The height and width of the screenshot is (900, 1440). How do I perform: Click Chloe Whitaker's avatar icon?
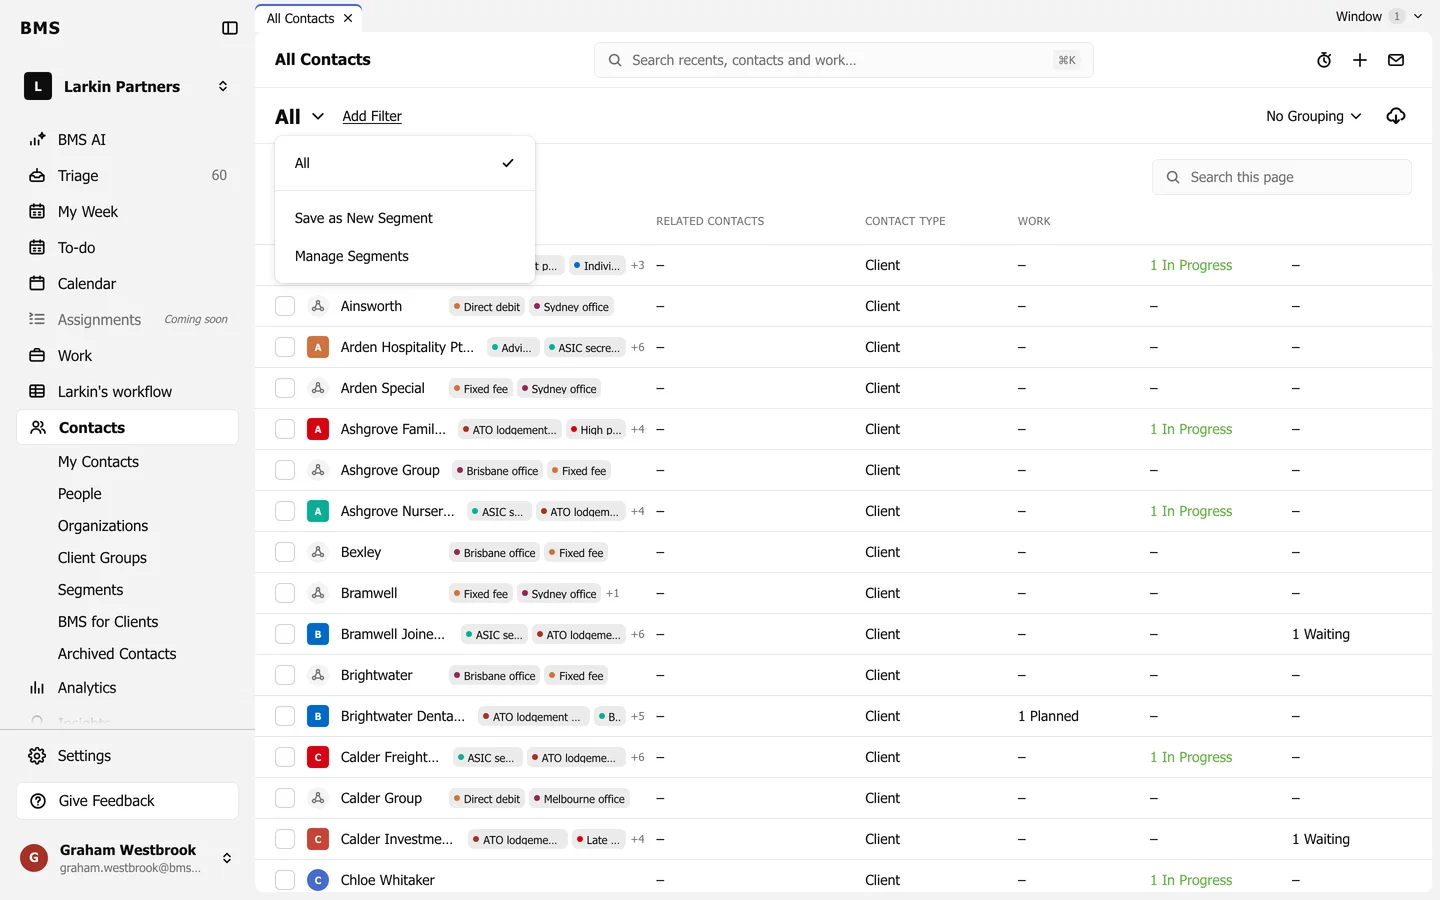(x=318, y=880)
